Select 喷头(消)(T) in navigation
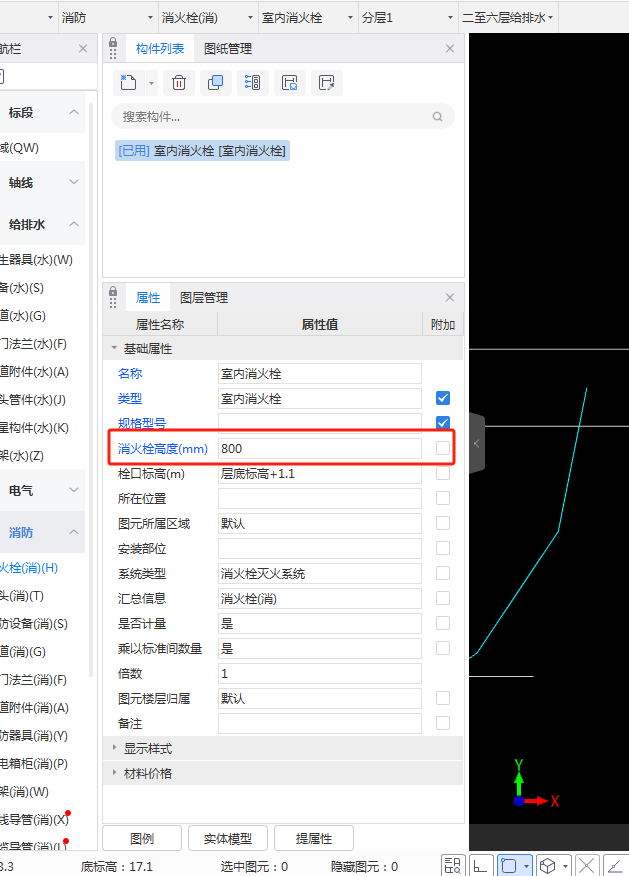Screen dimensions: 629x876 22,596
